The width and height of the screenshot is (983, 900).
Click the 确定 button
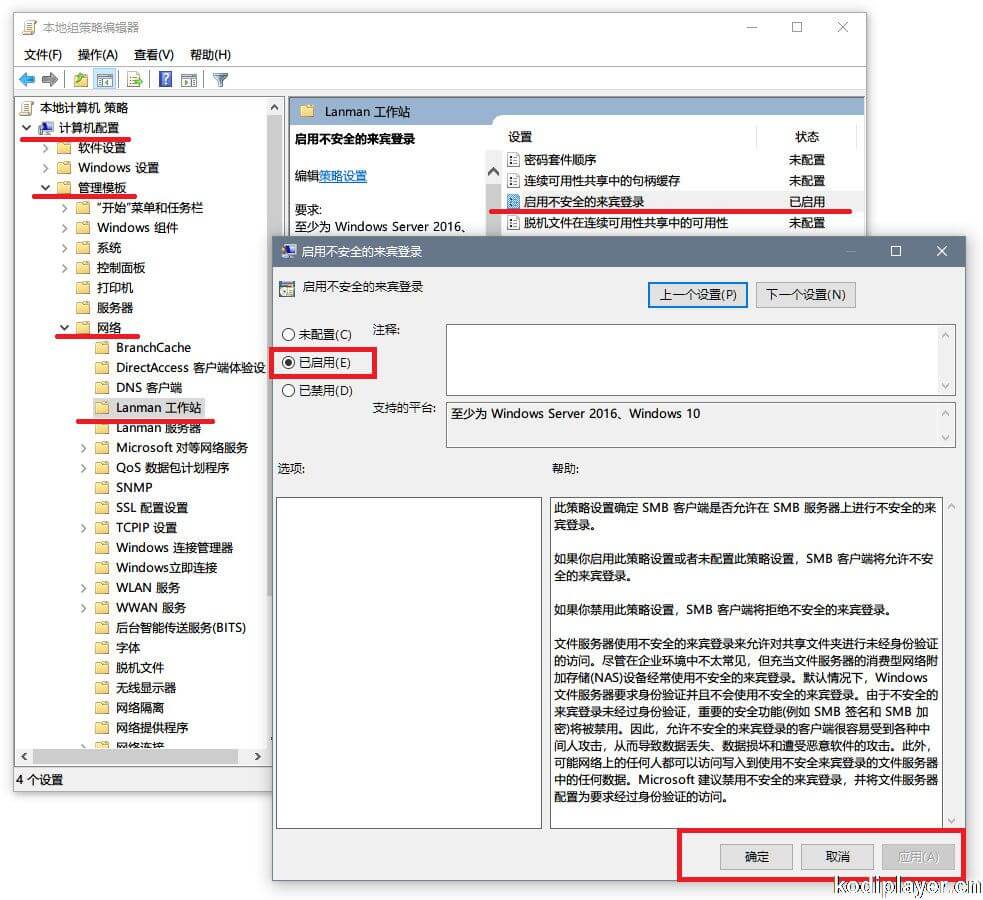pos(757,856)
